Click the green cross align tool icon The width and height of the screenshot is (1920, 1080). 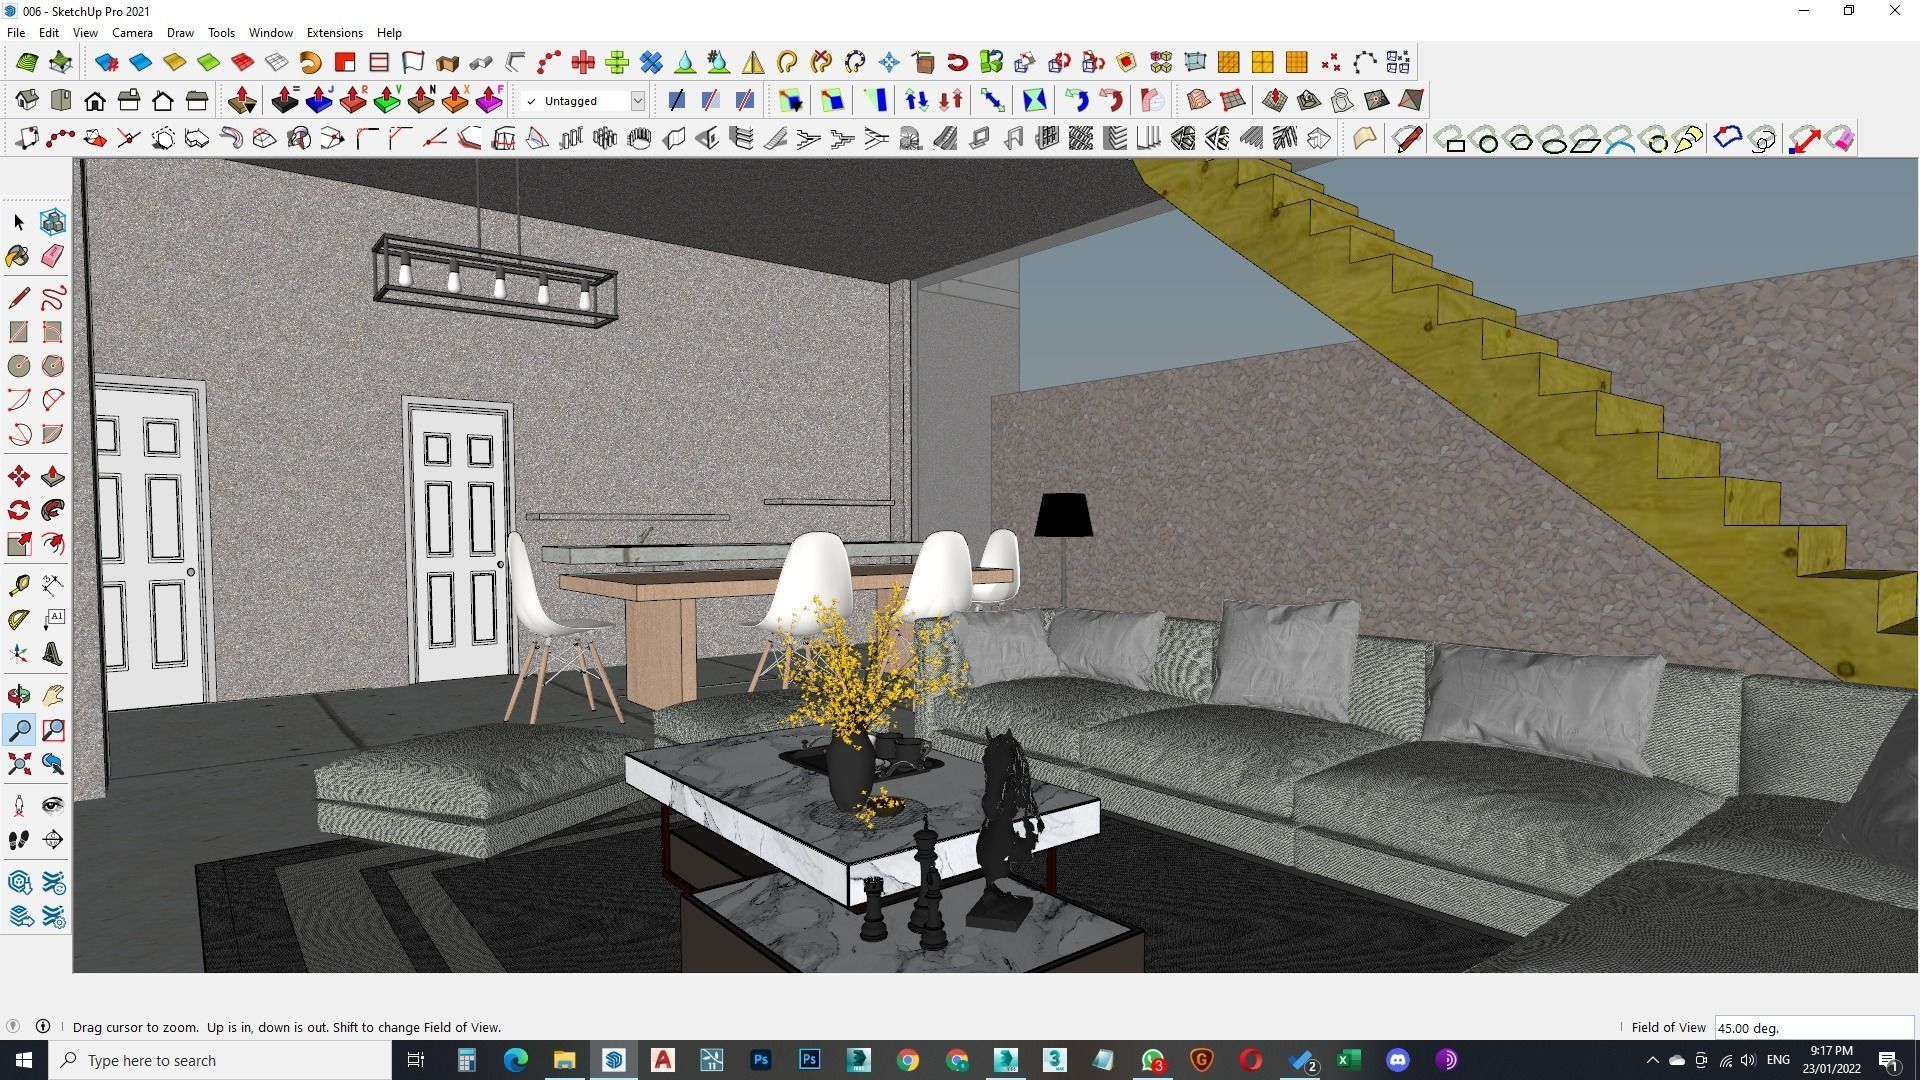point(617,63)
